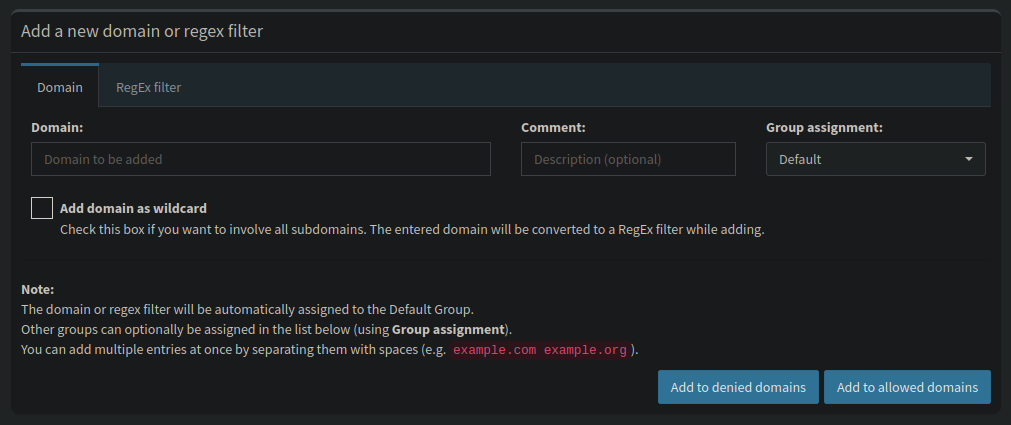Add entry to denied domains

tap(738, 387)
